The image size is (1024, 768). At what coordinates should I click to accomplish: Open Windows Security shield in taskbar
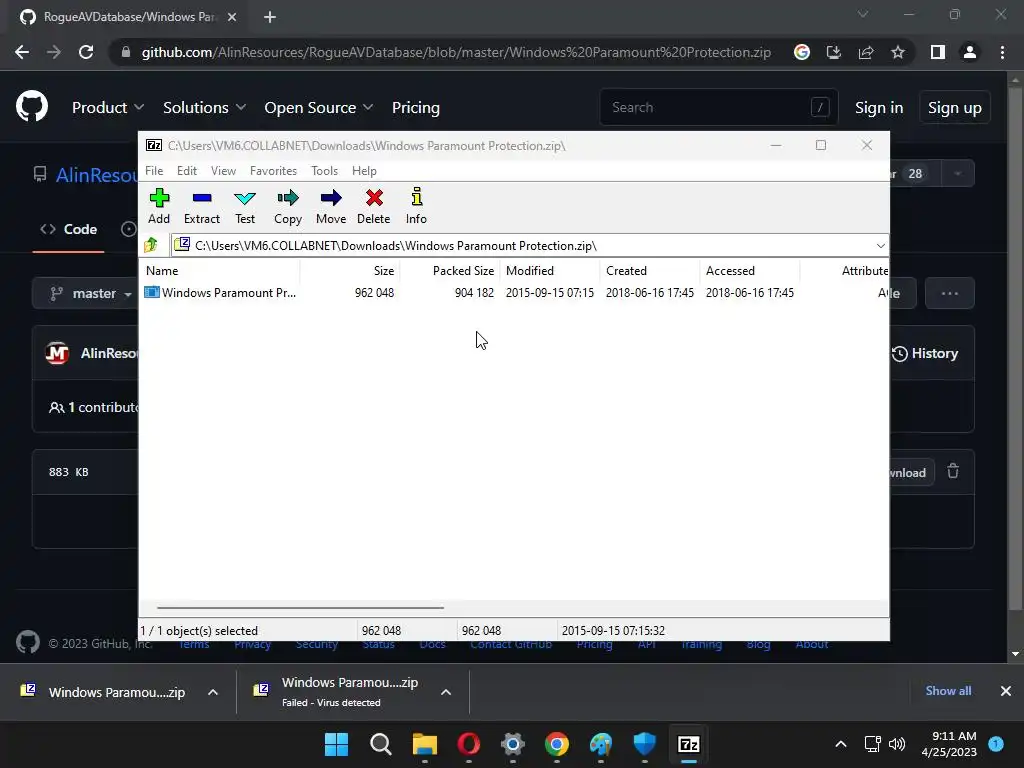point(645,744)
